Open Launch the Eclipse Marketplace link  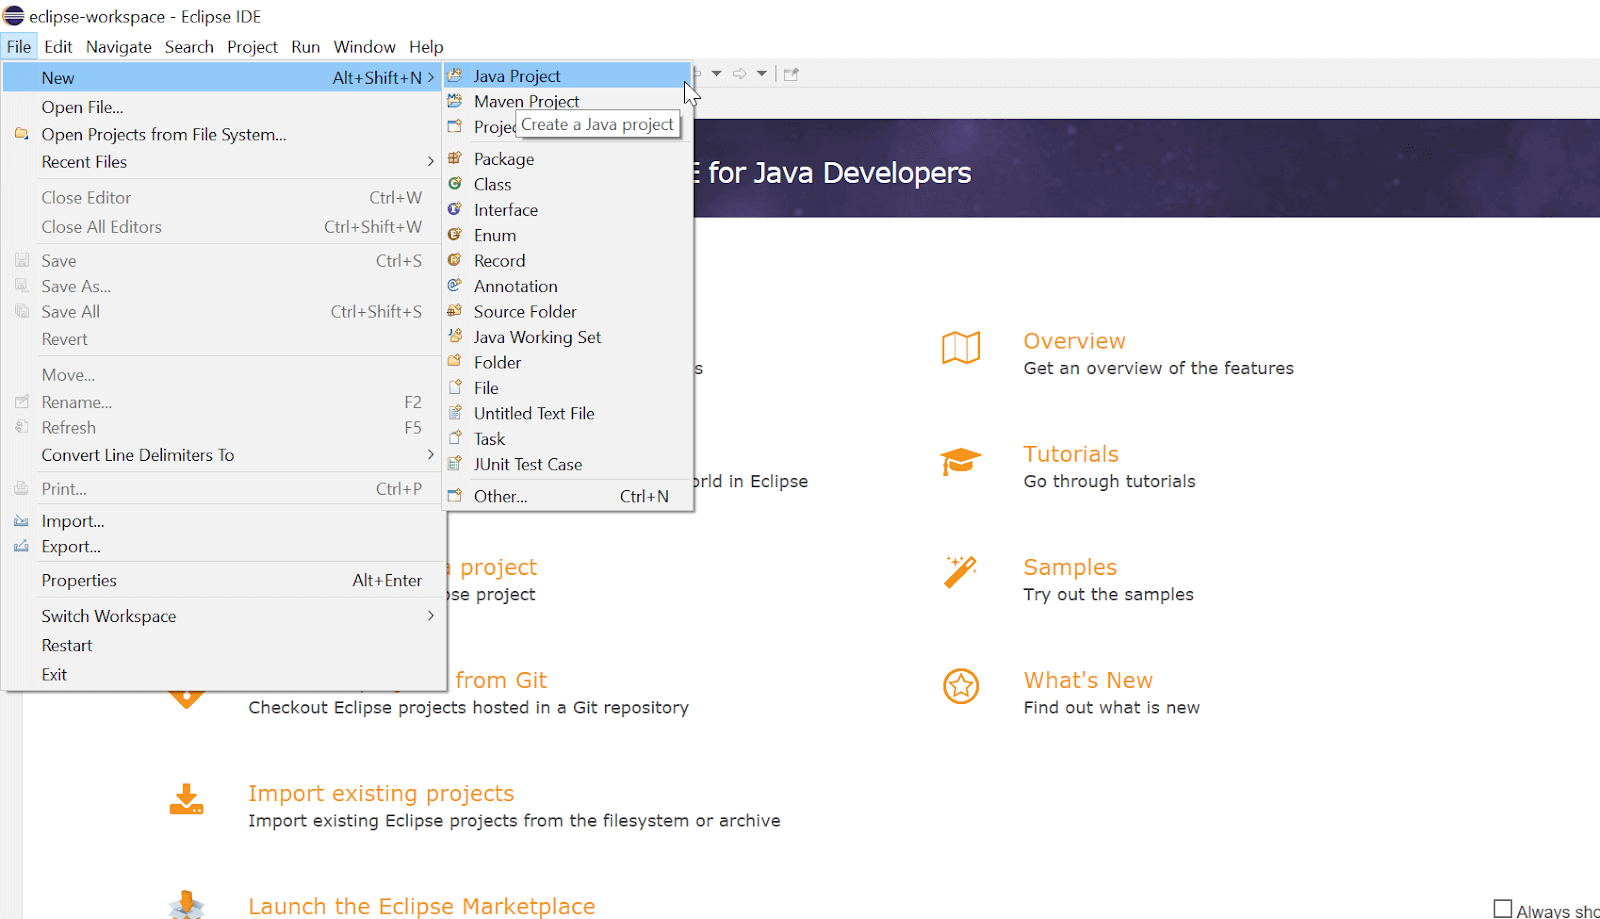[x=422, y=906]
